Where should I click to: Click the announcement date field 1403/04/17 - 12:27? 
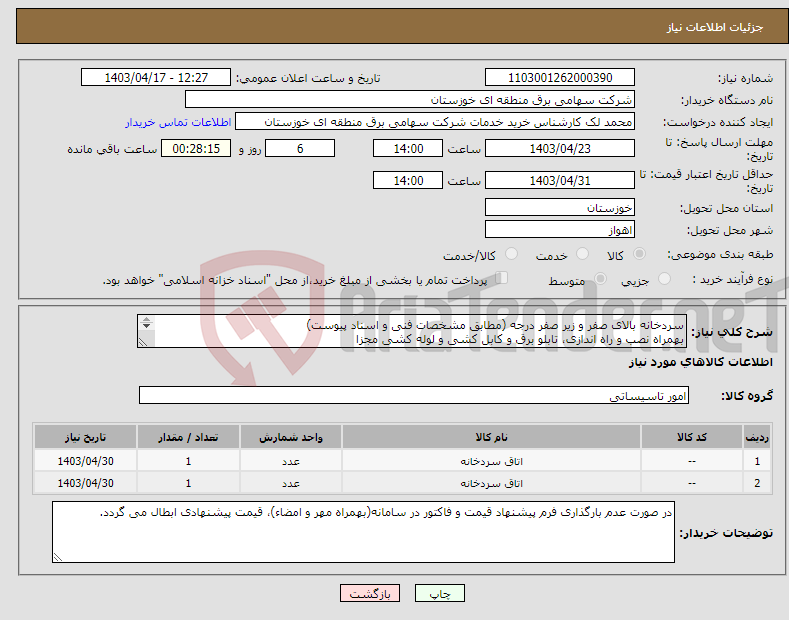point(156,78)
